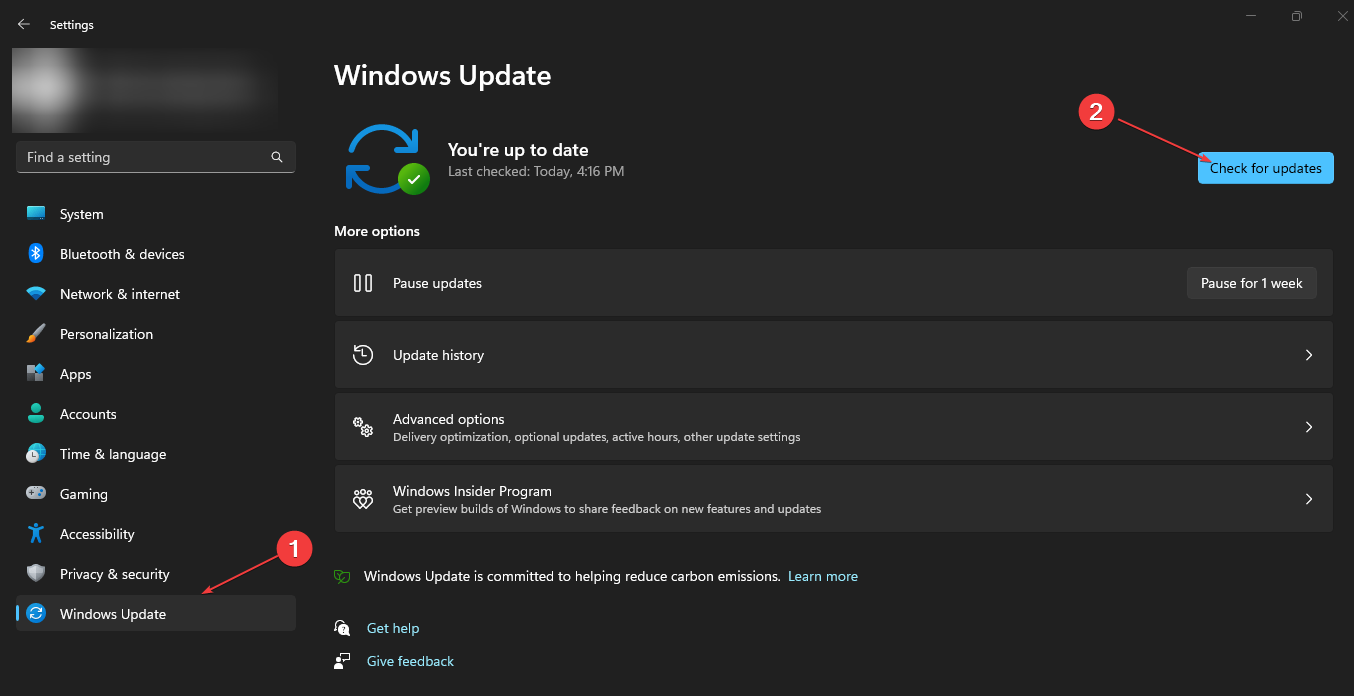Image resolution: width=1354 pixels, height=696 pixels.
Task: Expand Windows Insider Program chevron
Action: click(1309, 499)
